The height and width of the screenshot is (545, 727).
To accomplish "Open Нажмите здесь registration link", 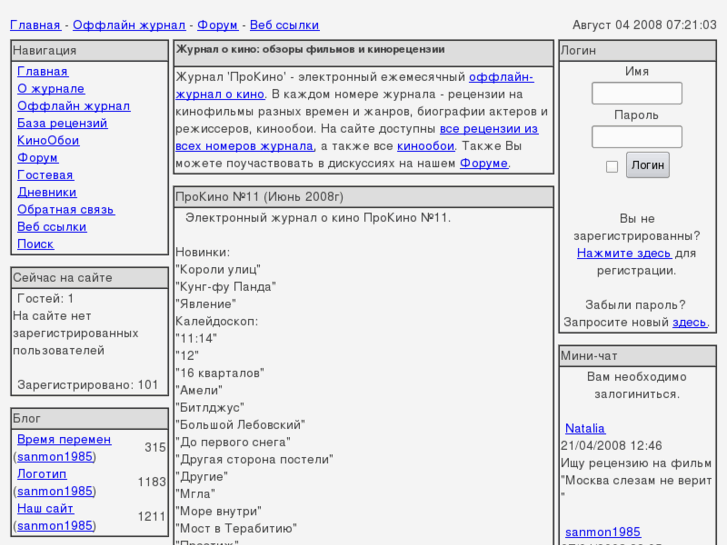I will (624, 253).
